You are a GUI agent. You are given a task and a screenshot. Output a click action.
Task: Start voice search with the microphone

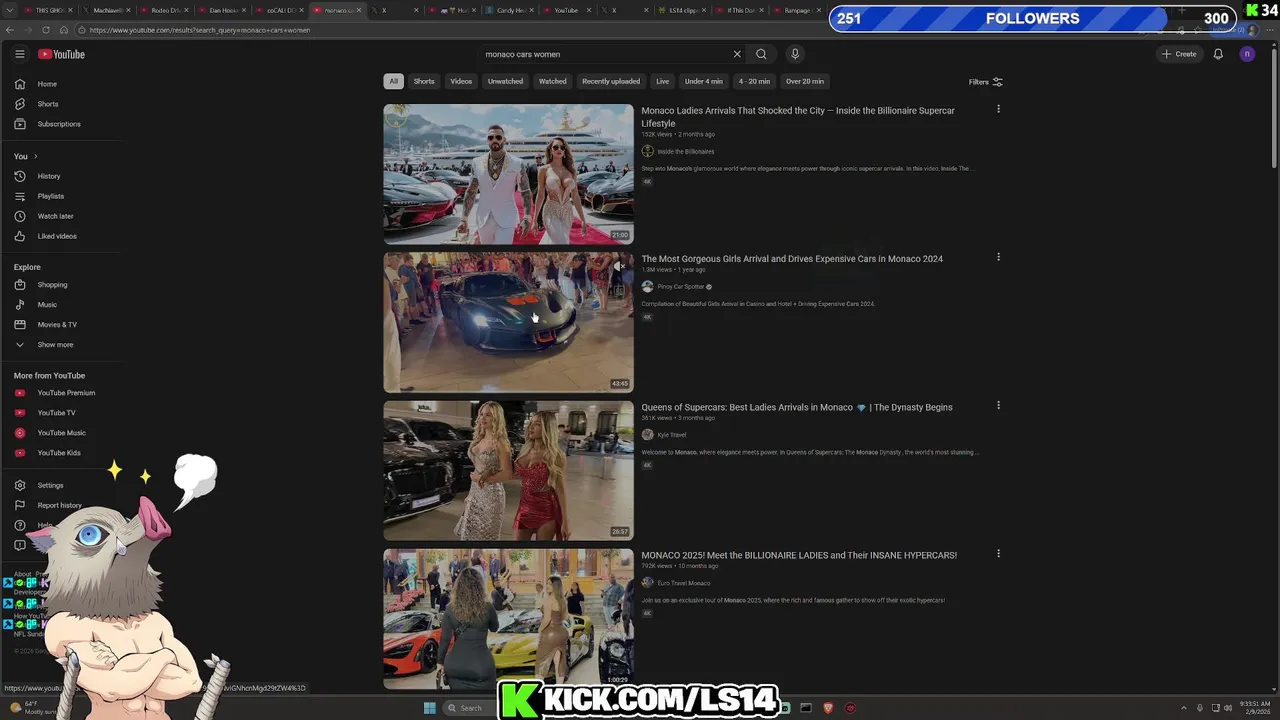point(795,54)
